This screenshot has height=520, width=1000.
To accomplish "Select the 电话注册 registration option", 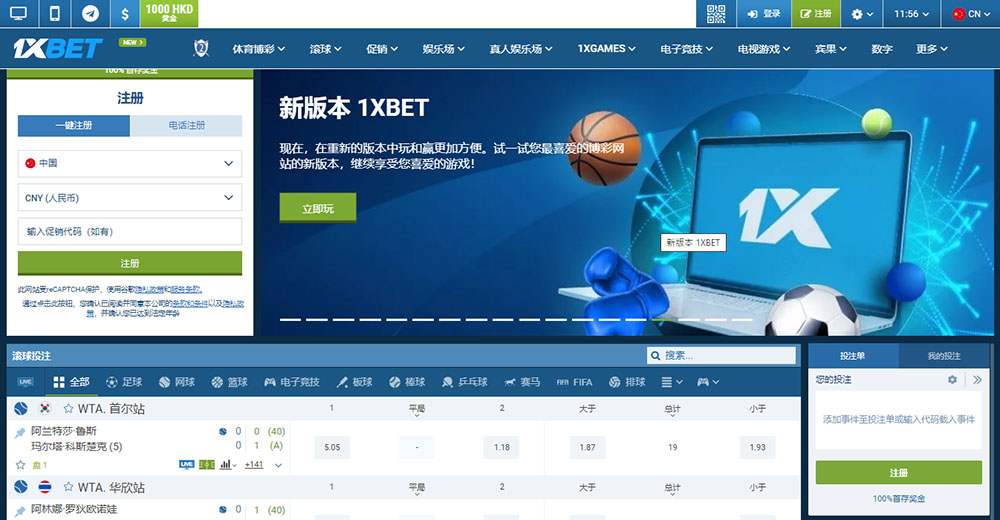I will [186, 125].
